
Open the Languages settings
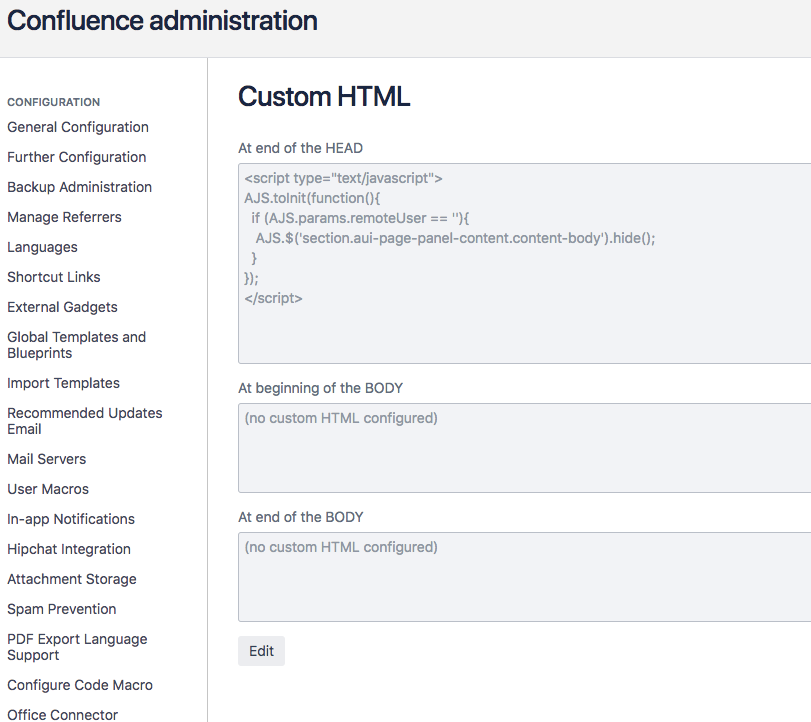click(x=42, y=247)
